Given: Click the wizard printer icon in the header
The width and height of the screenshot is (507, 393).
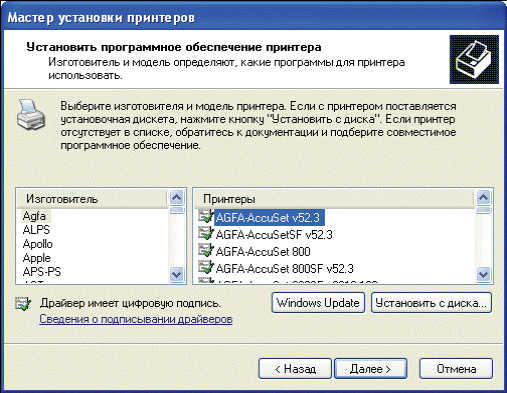Looking at the screenshot, I should (474, 59).
